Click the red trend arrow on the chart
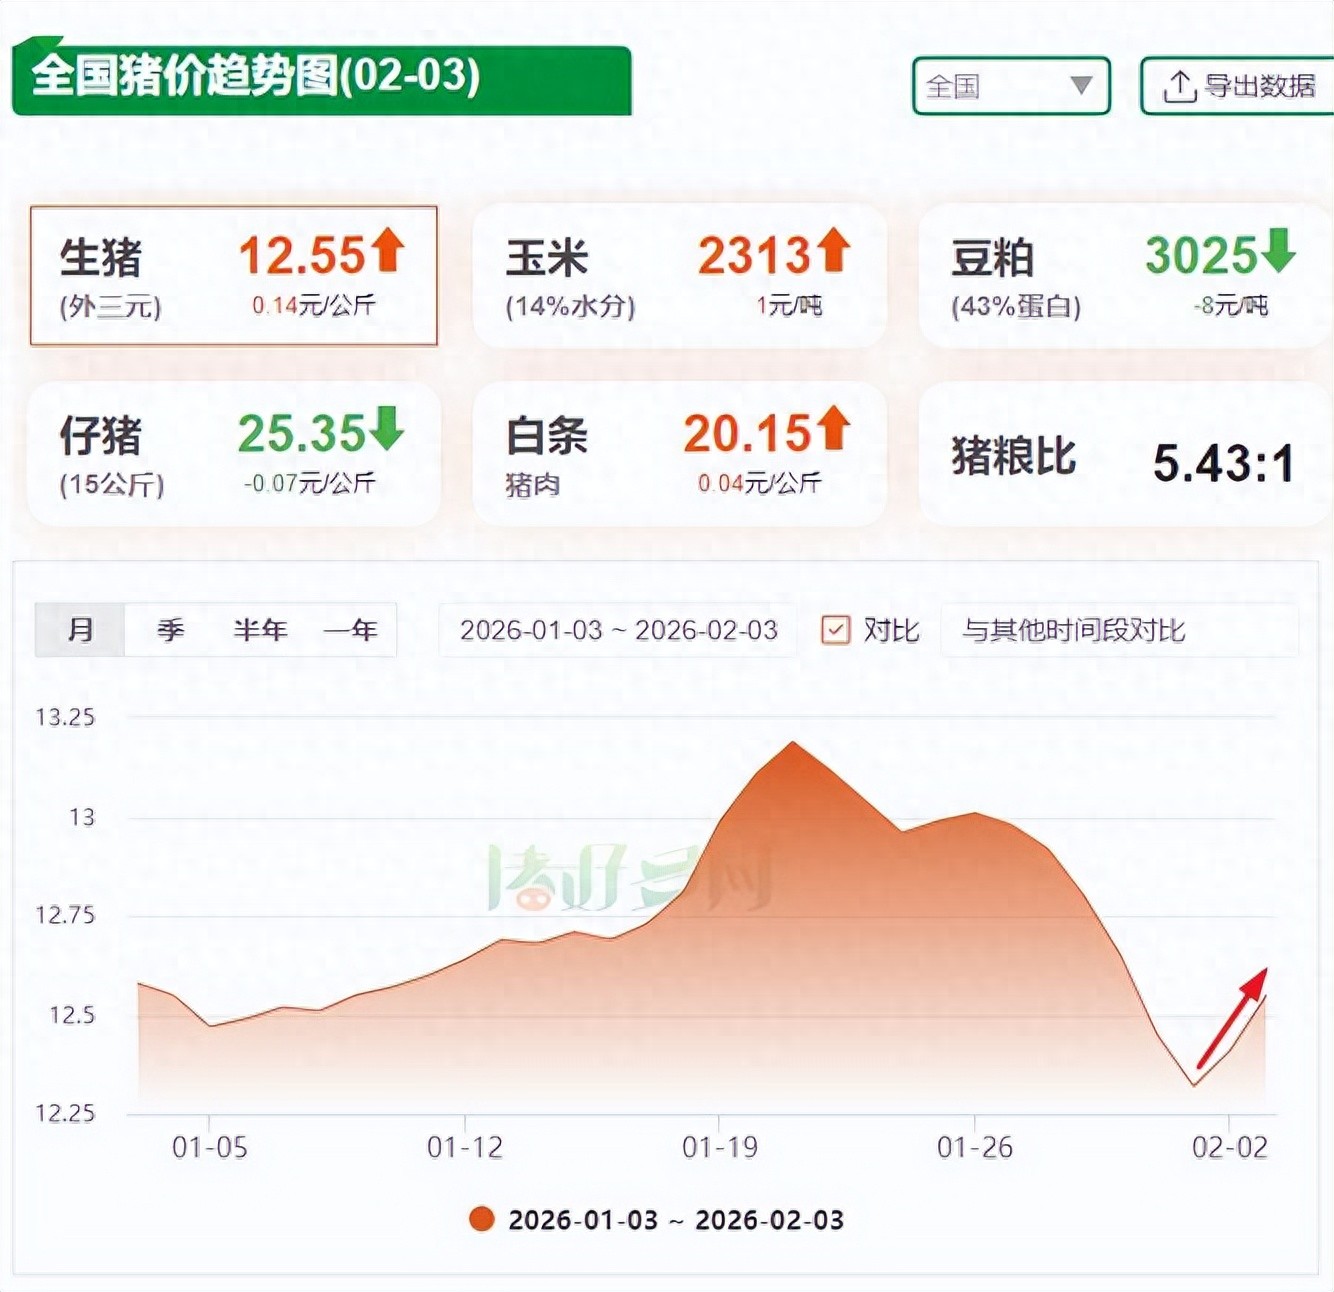This screenshot has width=1334, height=1292. tap(1232, 1017)
